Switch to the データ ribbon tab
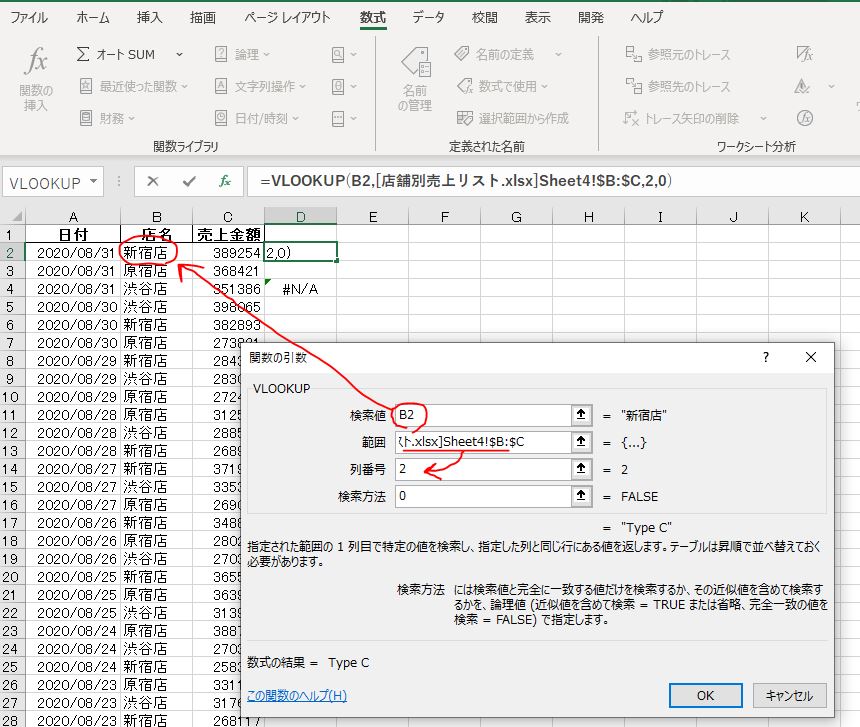Viewport: 860px width, 727px height. [x=429, y=17]
